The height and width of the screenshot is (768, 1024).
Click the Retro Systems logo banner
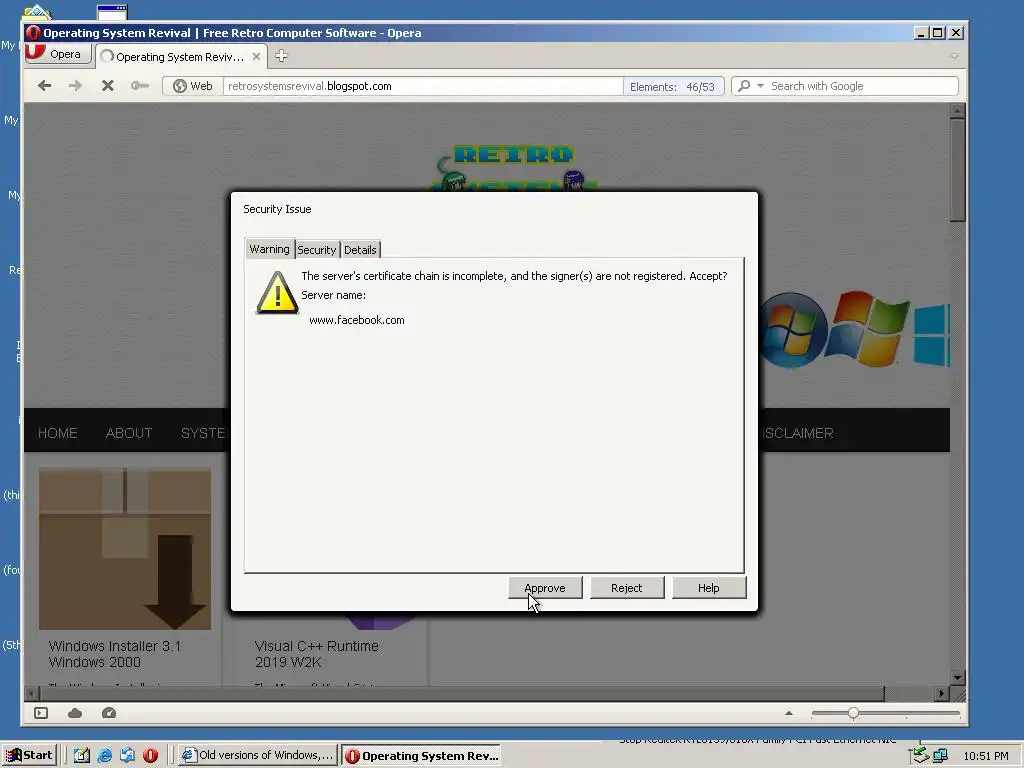(513, 167)
